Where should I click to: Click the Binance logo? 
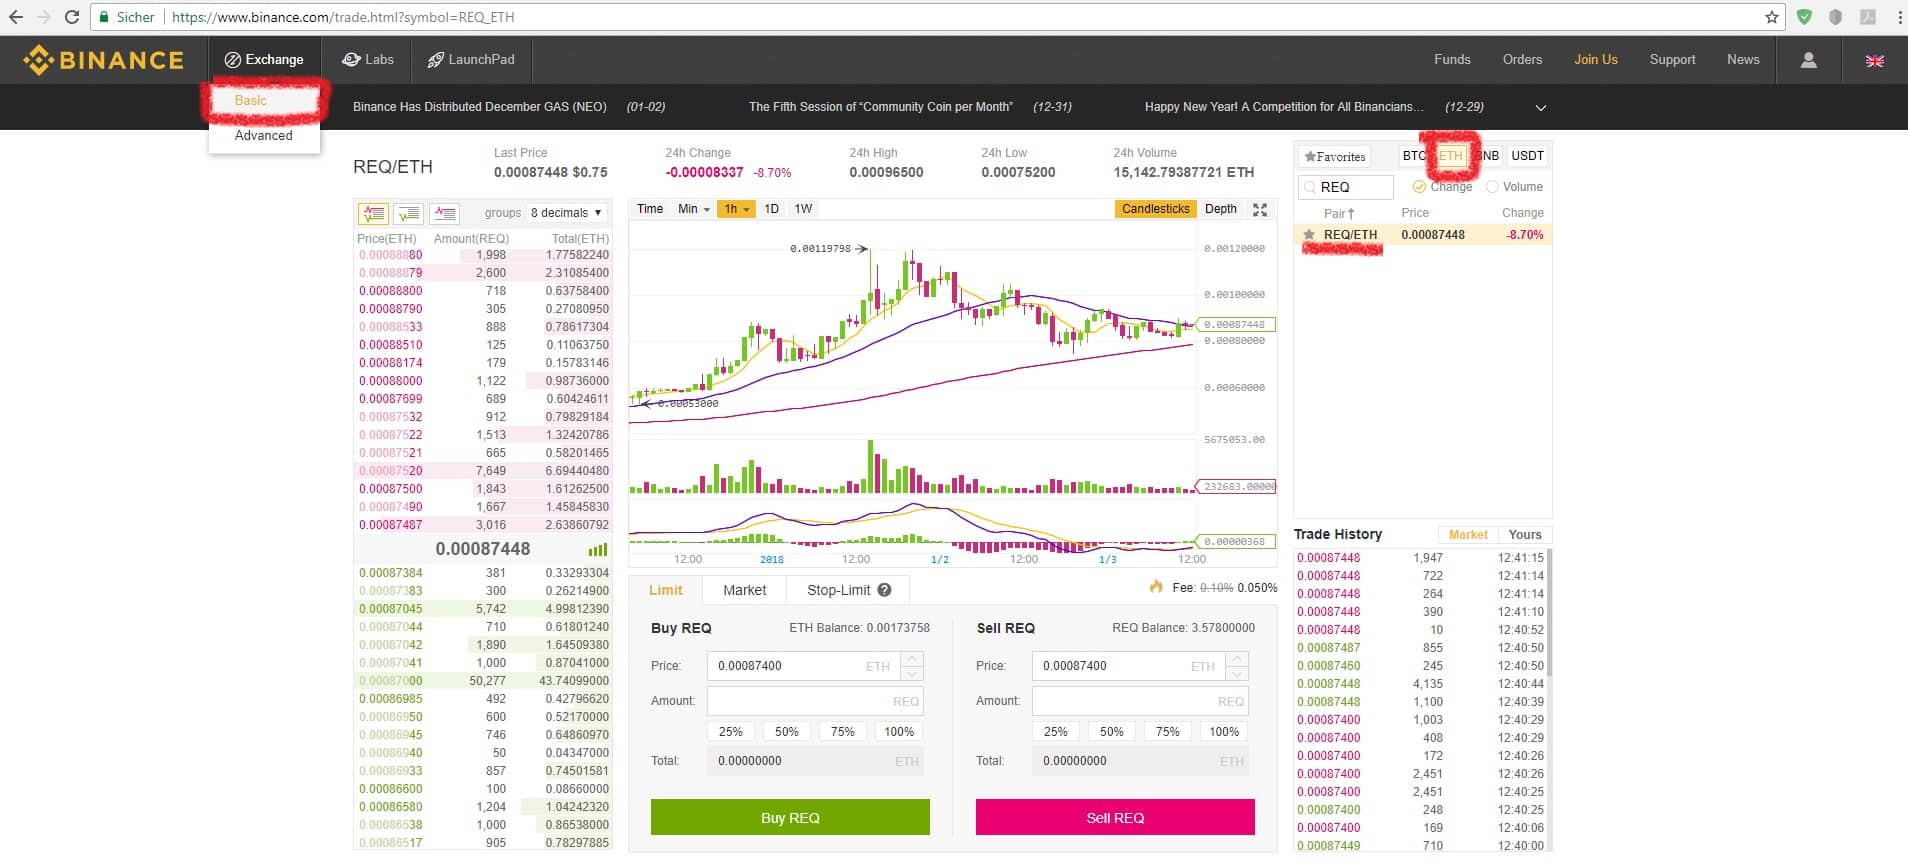point(104,60)
